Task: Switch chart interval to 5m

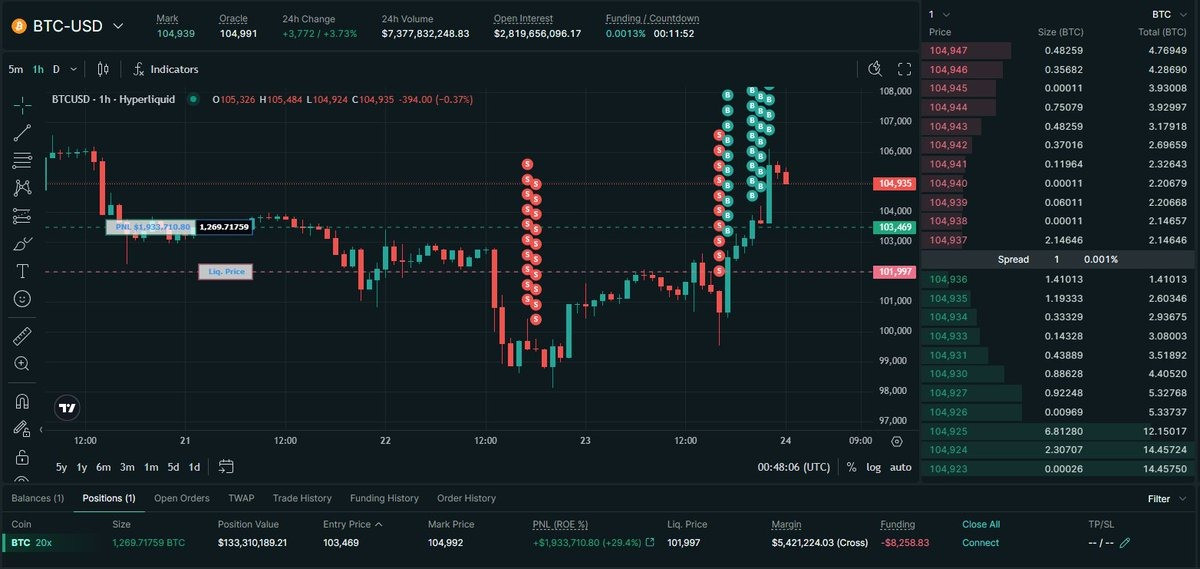Action: click(x=16, y=69)
